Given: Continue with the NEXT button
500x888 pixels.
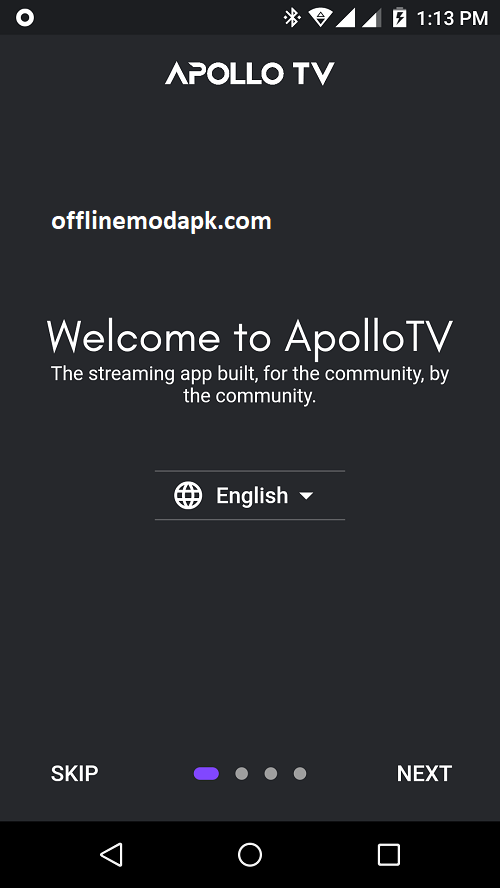Looking at the screenshot, I should coord(424,774).
